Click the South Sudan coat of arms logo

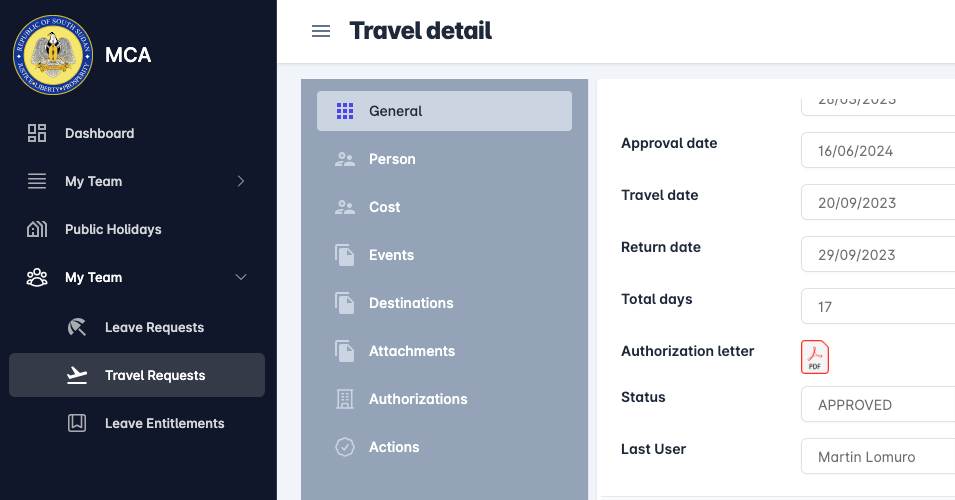click(53, 55)
